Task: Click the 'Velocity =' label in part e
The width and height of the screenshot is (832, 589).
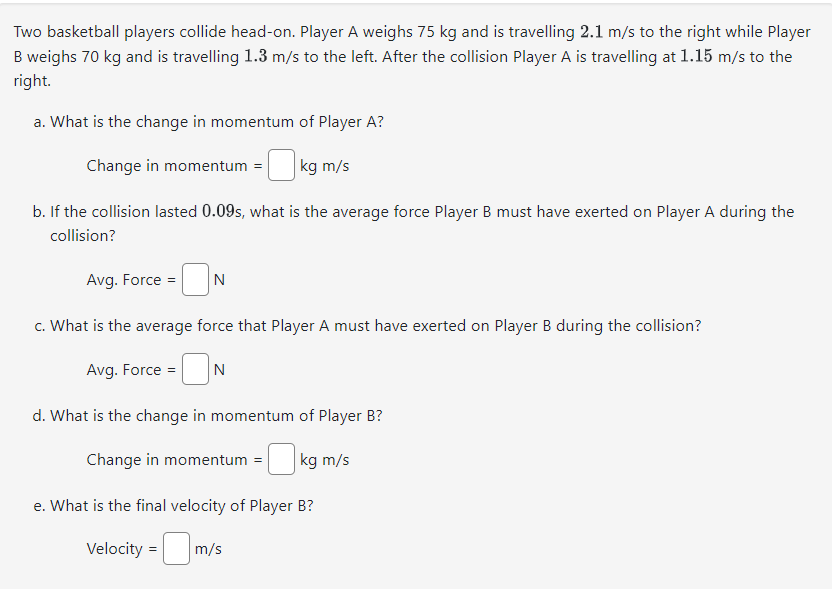Action: pos(122,549)
